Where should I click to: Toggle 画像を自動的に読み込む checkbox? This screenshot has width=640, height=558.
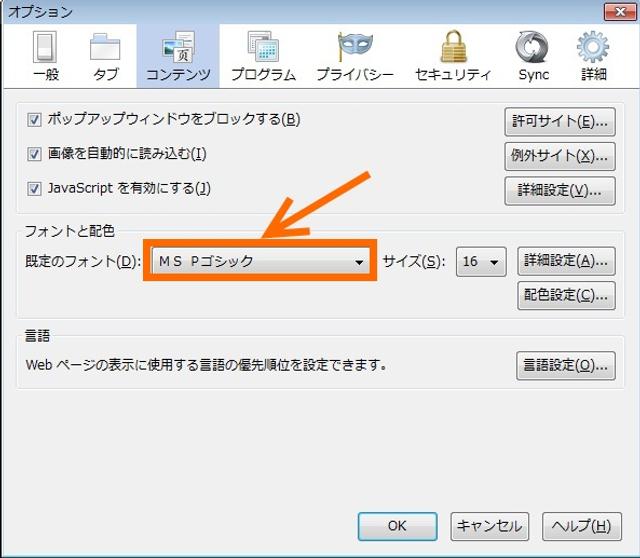[x=34, y=154]
